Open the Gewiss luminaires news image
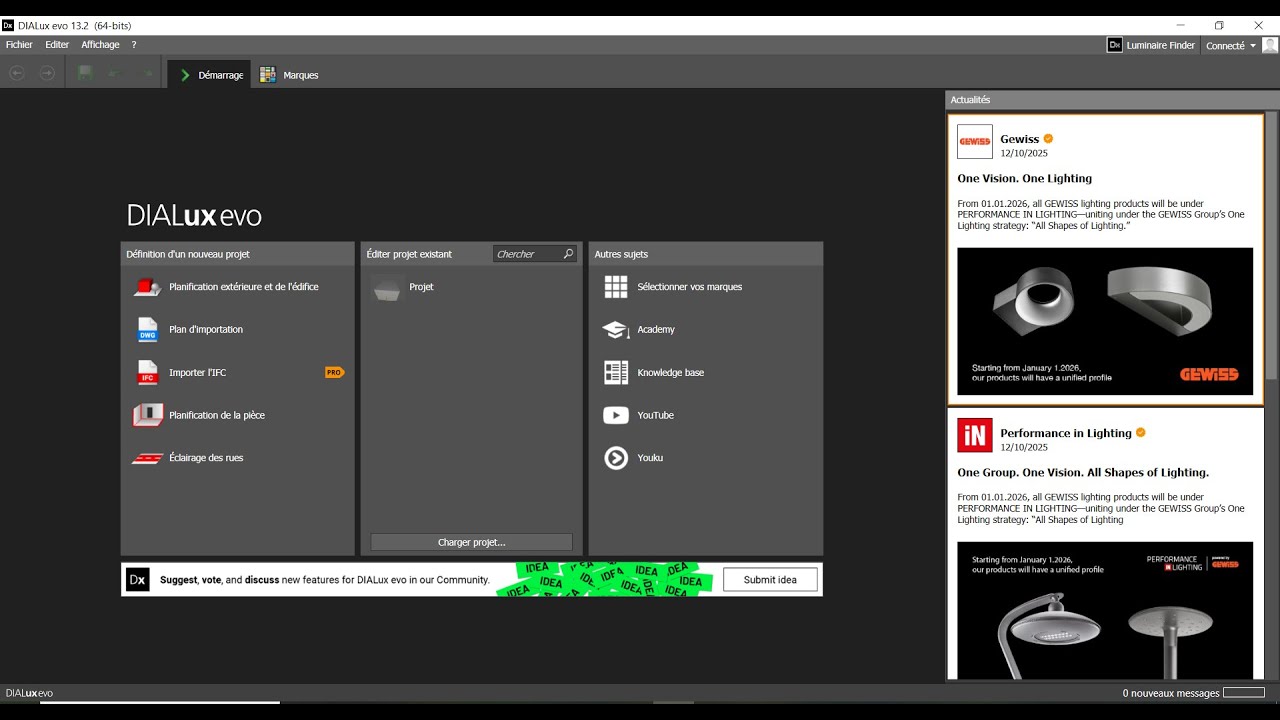Image resolution: width=1280 pixels, height=720 pixels. 1105,321
